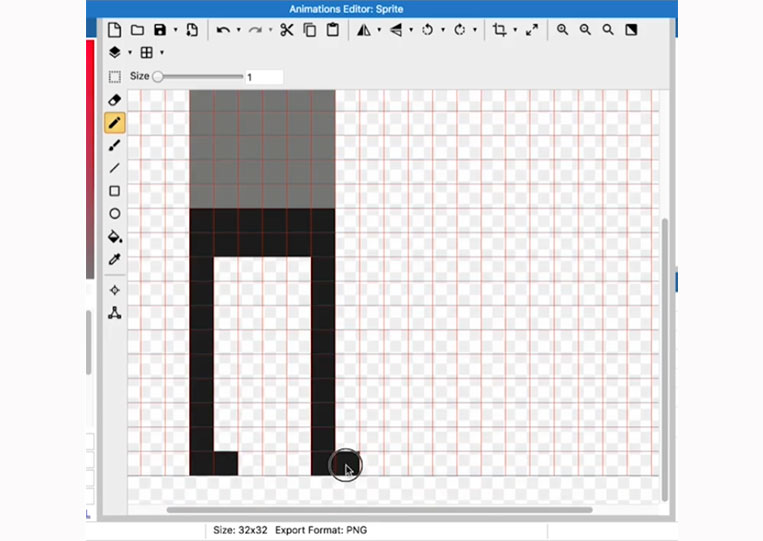The image size is (763, 541).
Task: Click the Size value input field
Action: coord(264,77)
